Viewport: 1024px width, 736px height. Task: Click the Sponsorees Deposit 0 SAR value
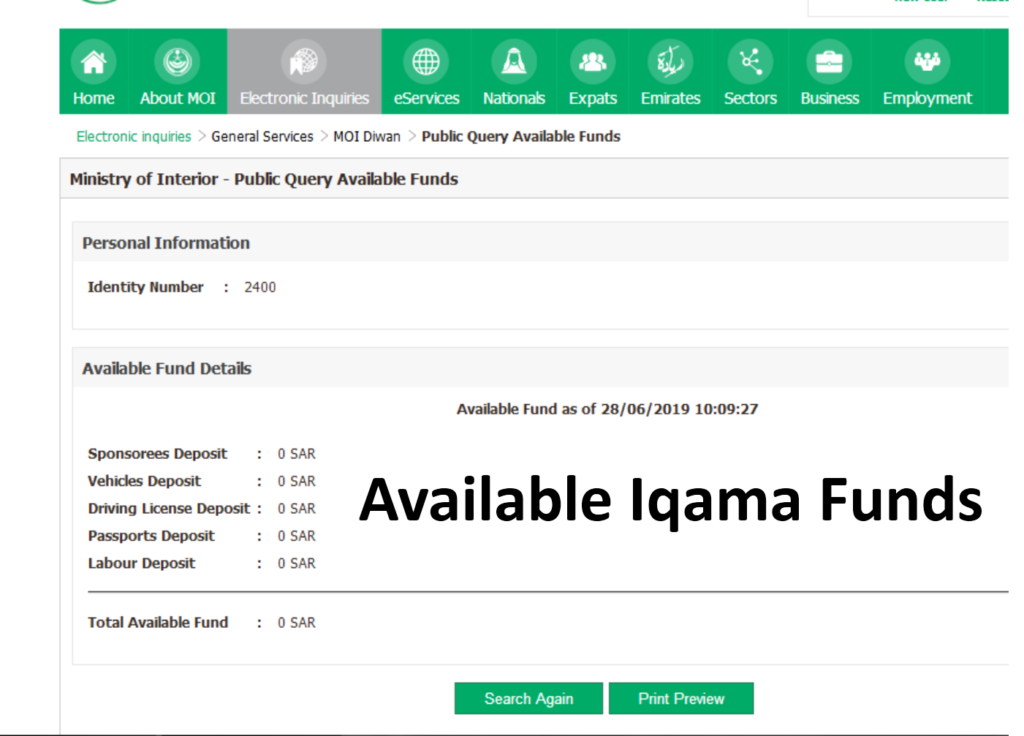coord(296,454)
